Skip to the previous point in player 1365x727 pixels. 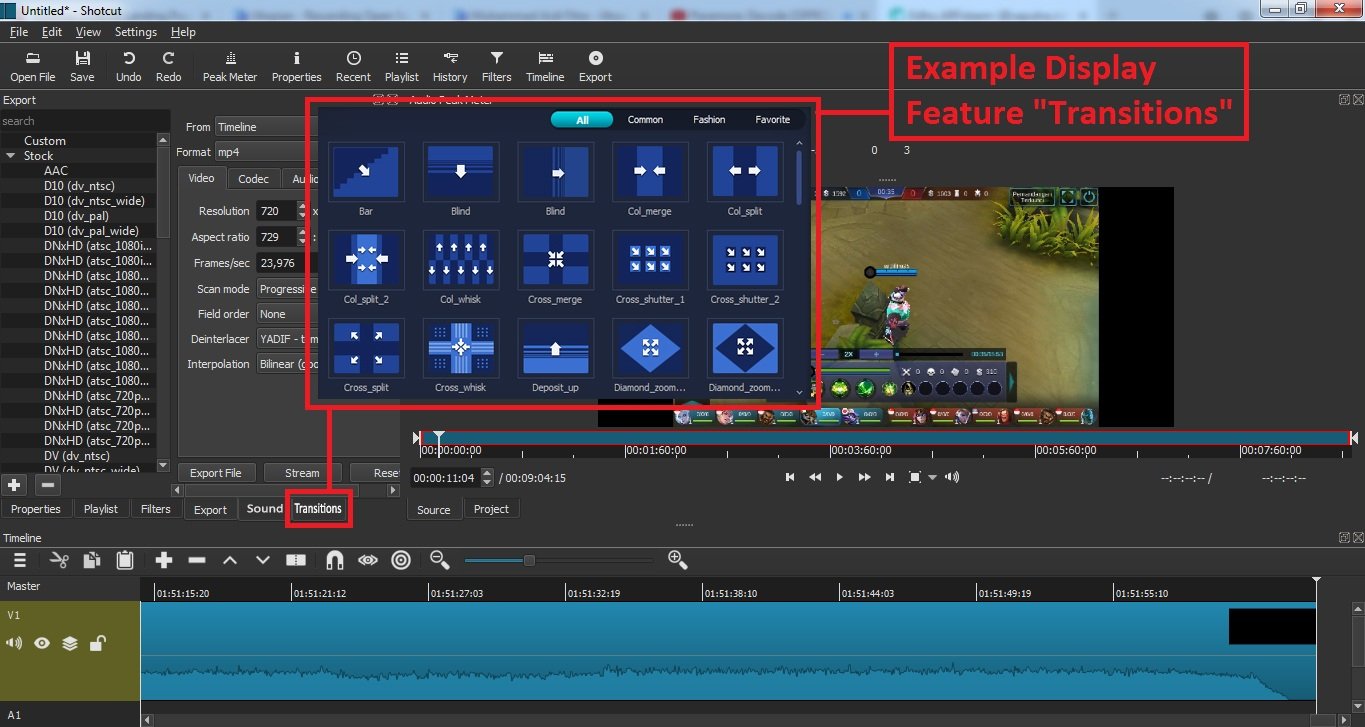click(789, 478)
